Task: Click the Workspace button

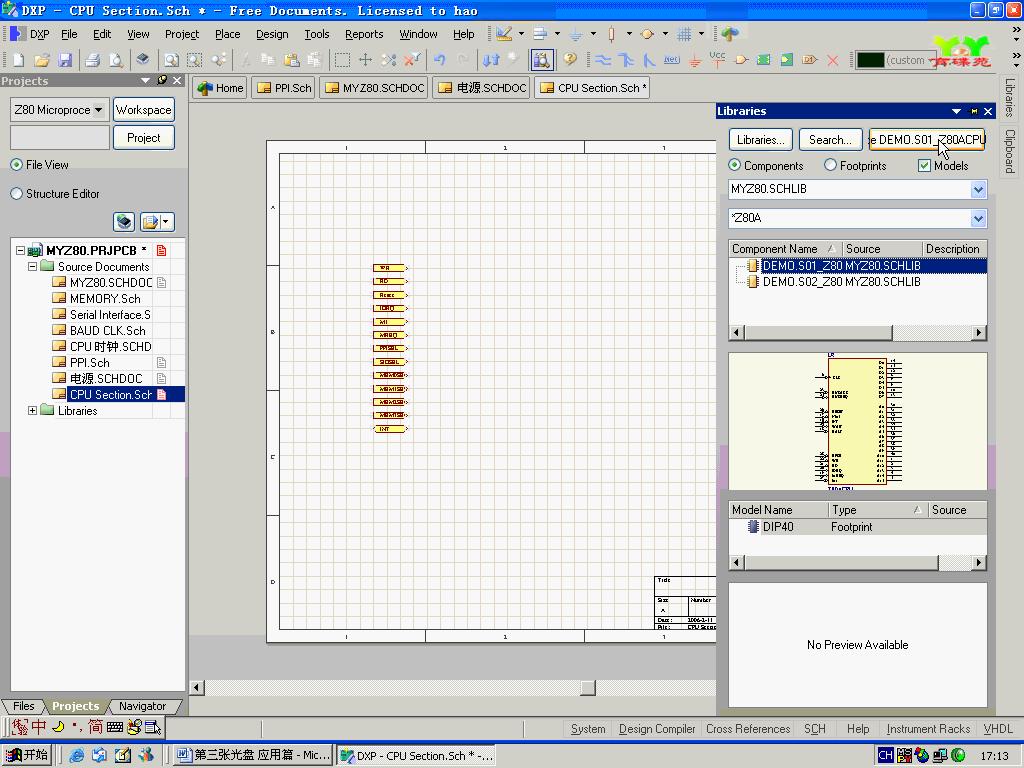Action: (x=144, y=110)
